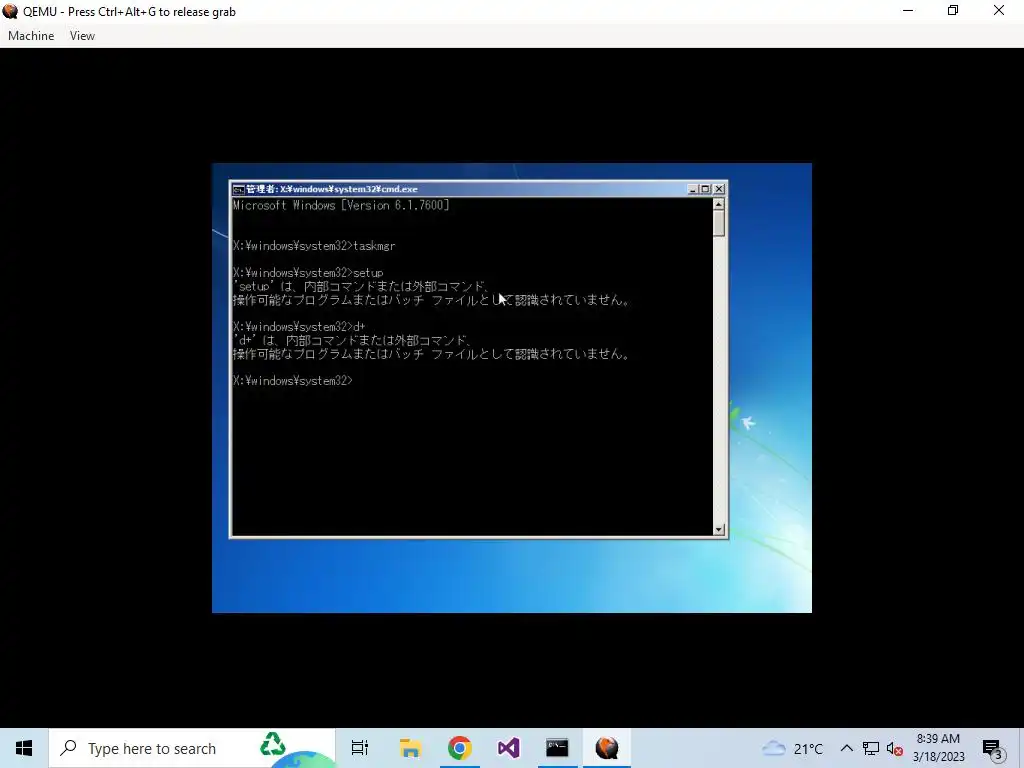Open the weather widget showing 21°C
The image size is (1024, 768).
click(792, 748)
